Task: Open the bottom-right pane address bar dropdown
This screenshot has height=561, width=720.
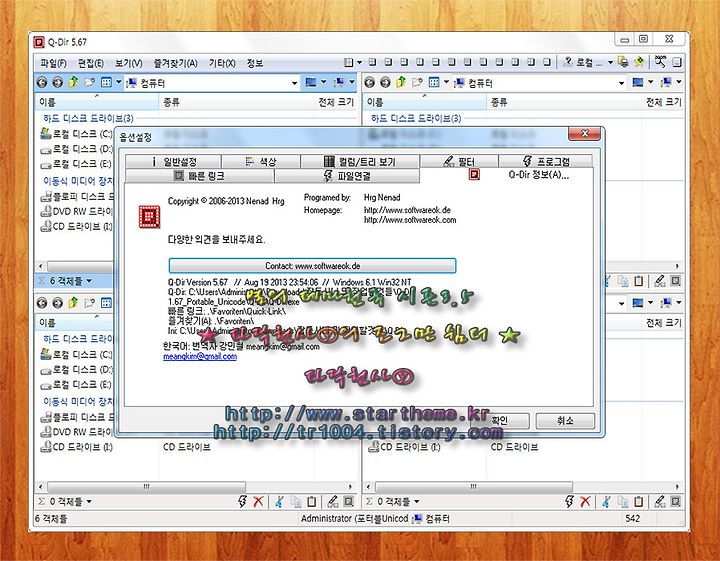Action: (x=622, y=303)
